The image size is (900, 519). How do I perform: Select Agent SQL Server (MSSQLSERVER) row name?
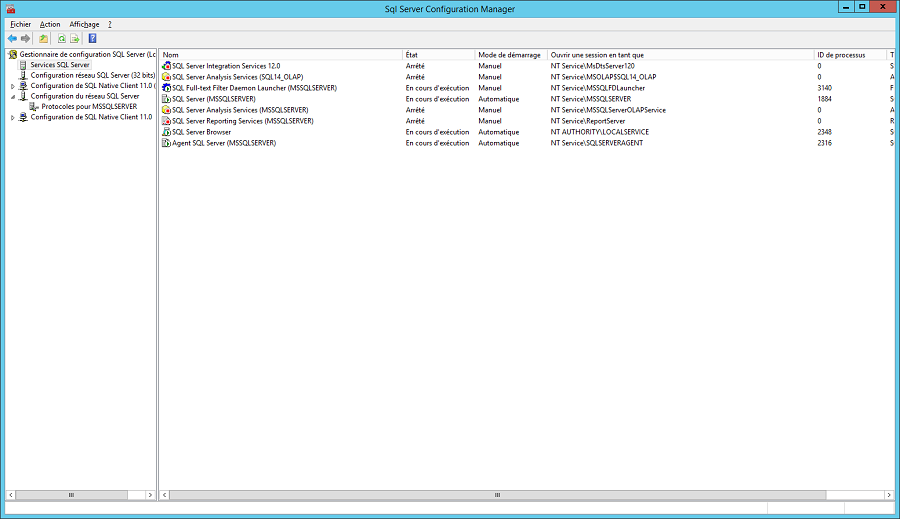[x=224, y=143]
